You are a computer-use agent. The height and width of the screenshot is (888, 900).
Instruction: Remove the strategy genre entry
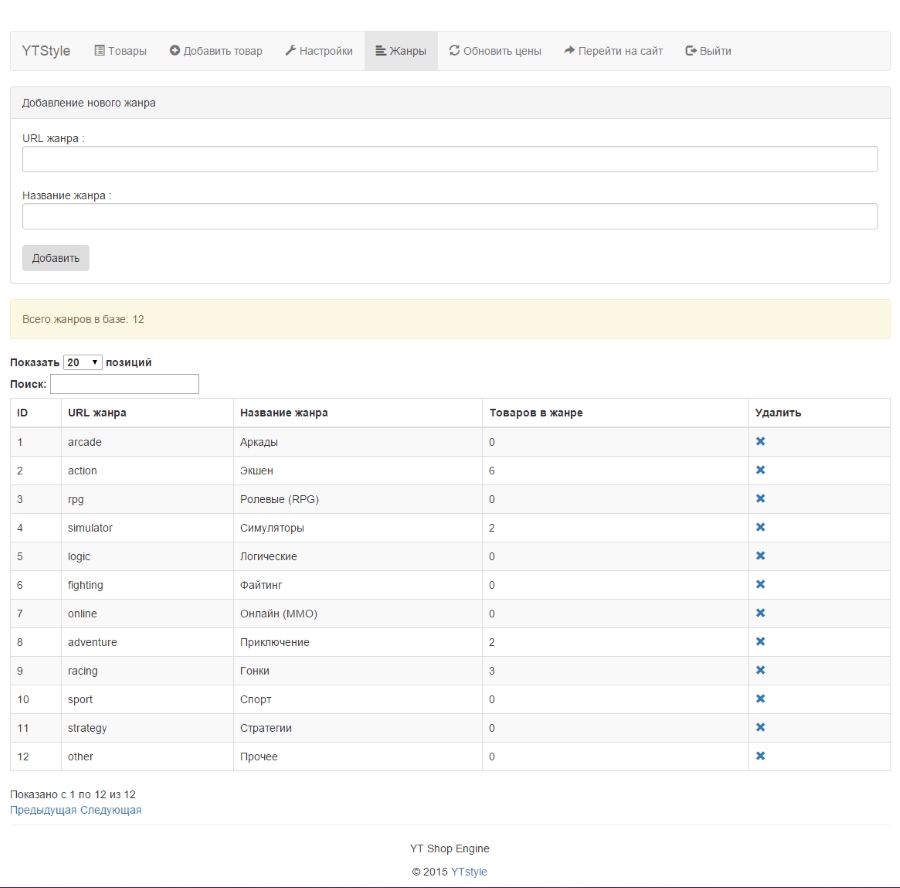[760, 727]
